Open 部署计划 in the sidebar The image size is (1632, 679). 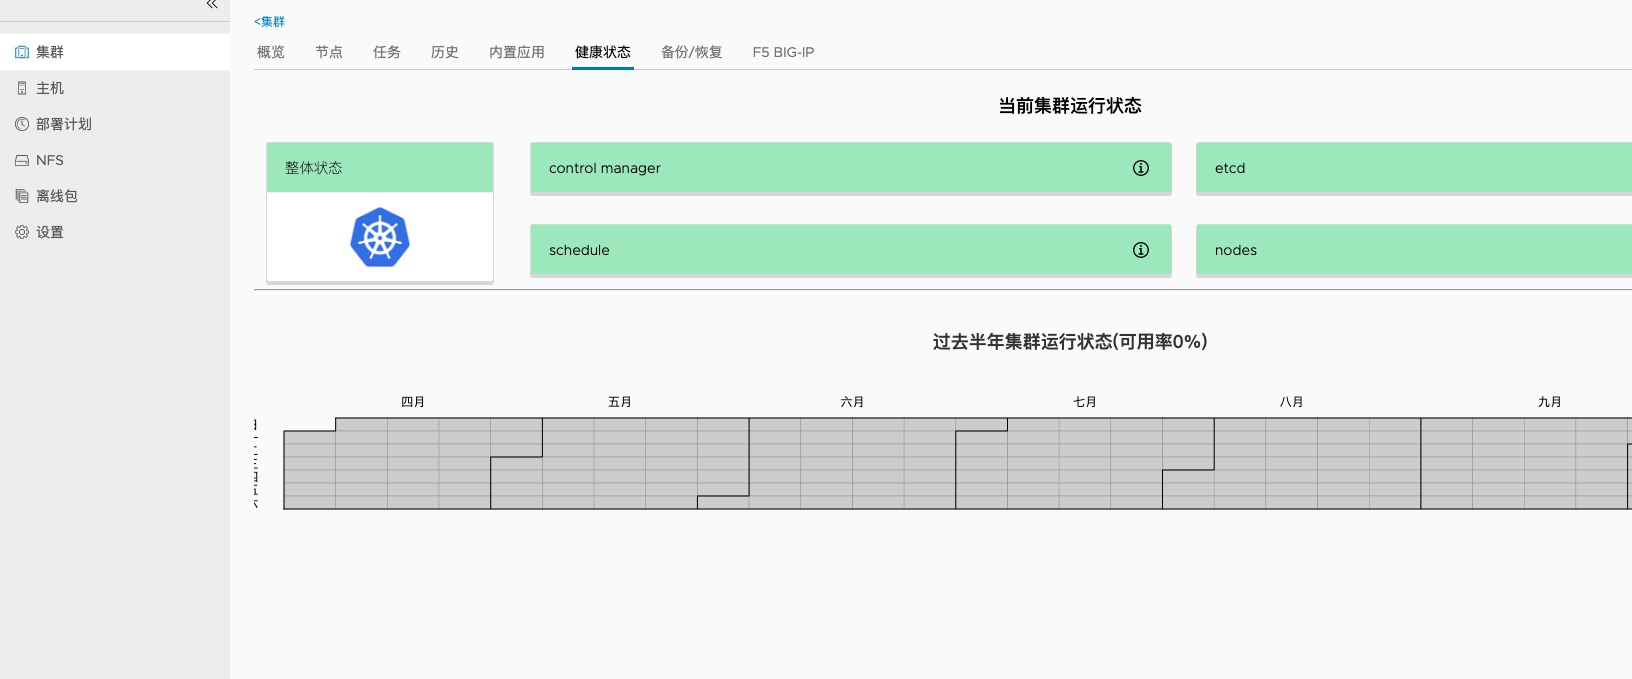tap(115, 124)
